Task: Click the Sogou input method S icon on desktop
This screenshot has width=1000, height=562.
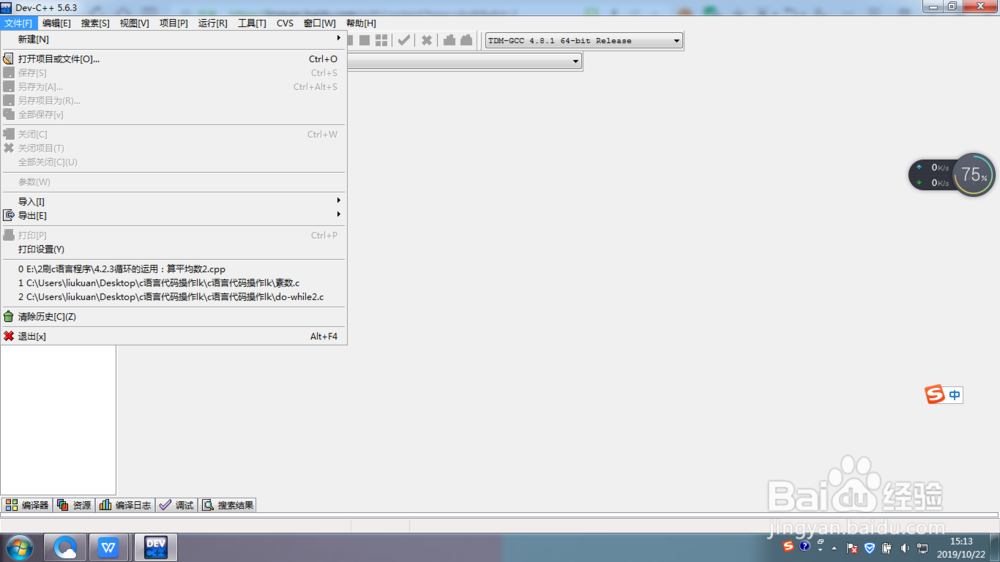Action: (934, 394)
